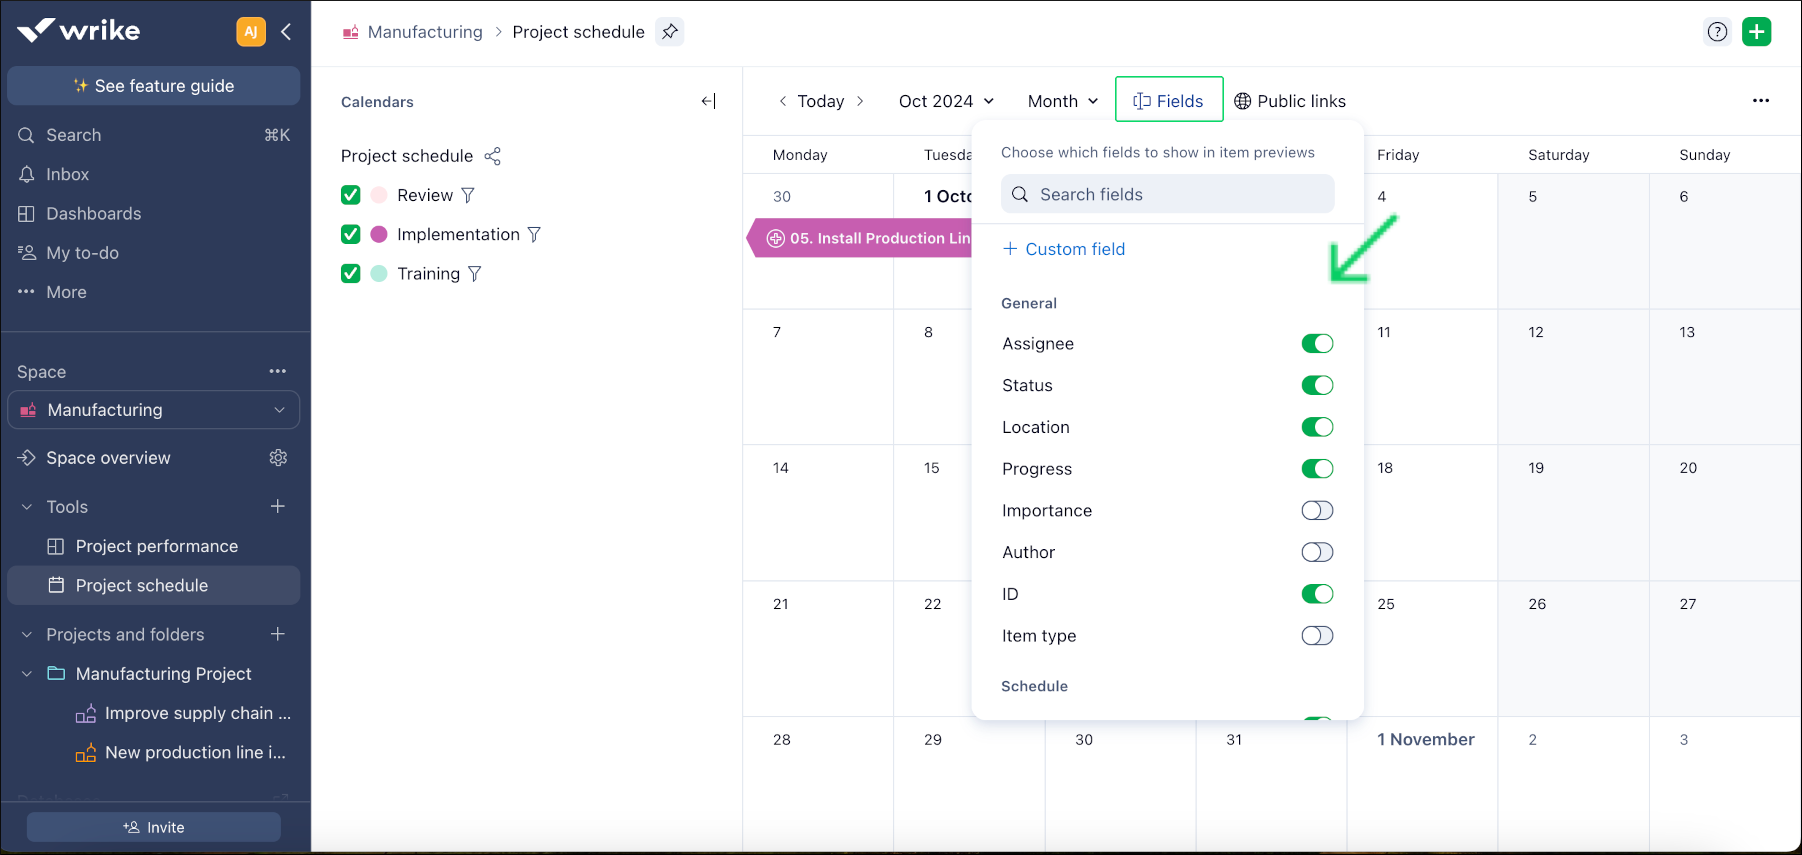
Task: Uncheck the Implementation calendar checkbox
Action: 351,234
